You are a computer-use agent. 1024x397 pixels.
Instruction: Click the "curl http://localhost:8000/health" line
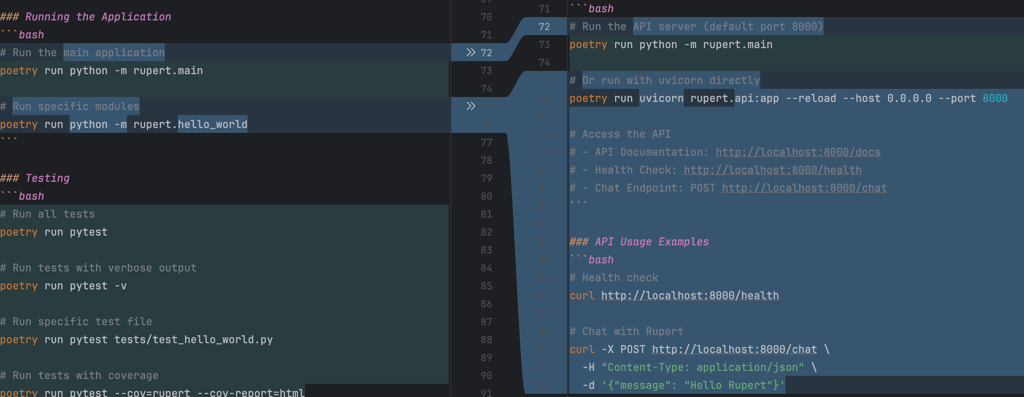pos(674,296)
